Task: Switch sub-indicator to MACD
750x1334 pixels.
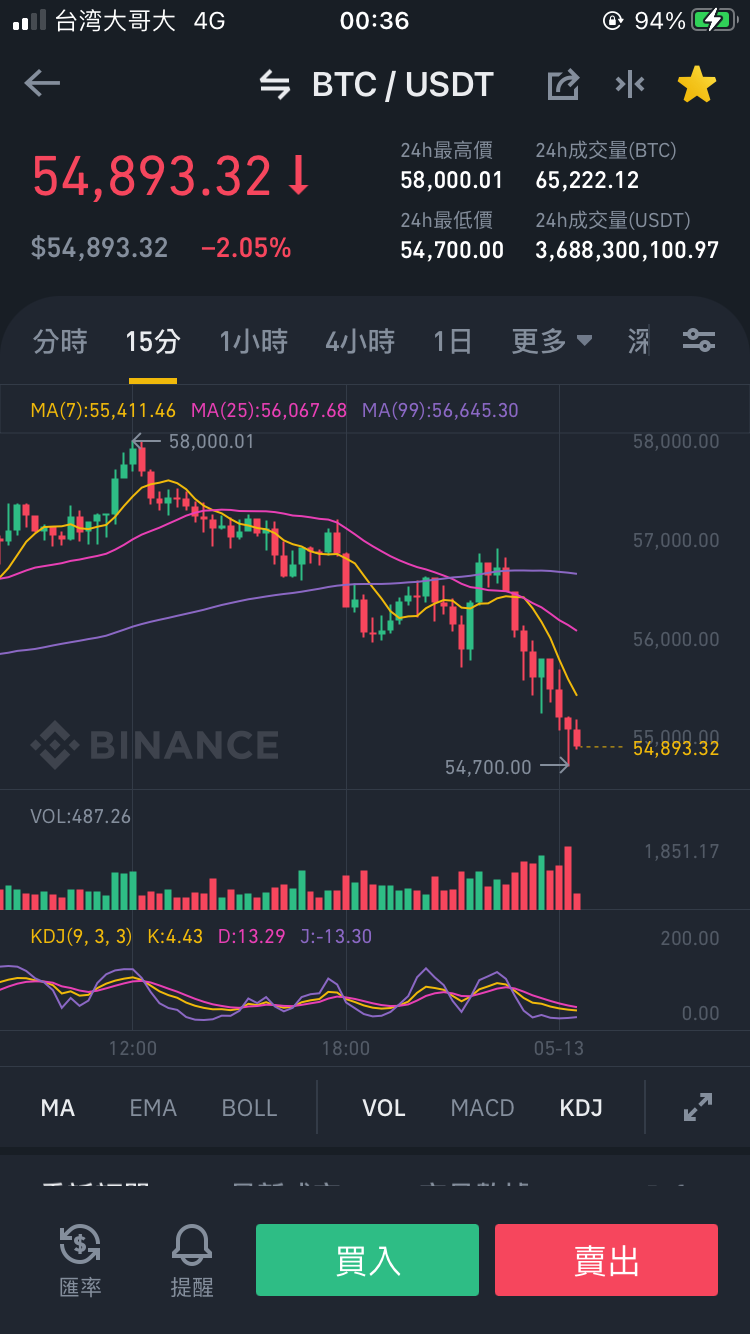Action: click(482, 1108)
